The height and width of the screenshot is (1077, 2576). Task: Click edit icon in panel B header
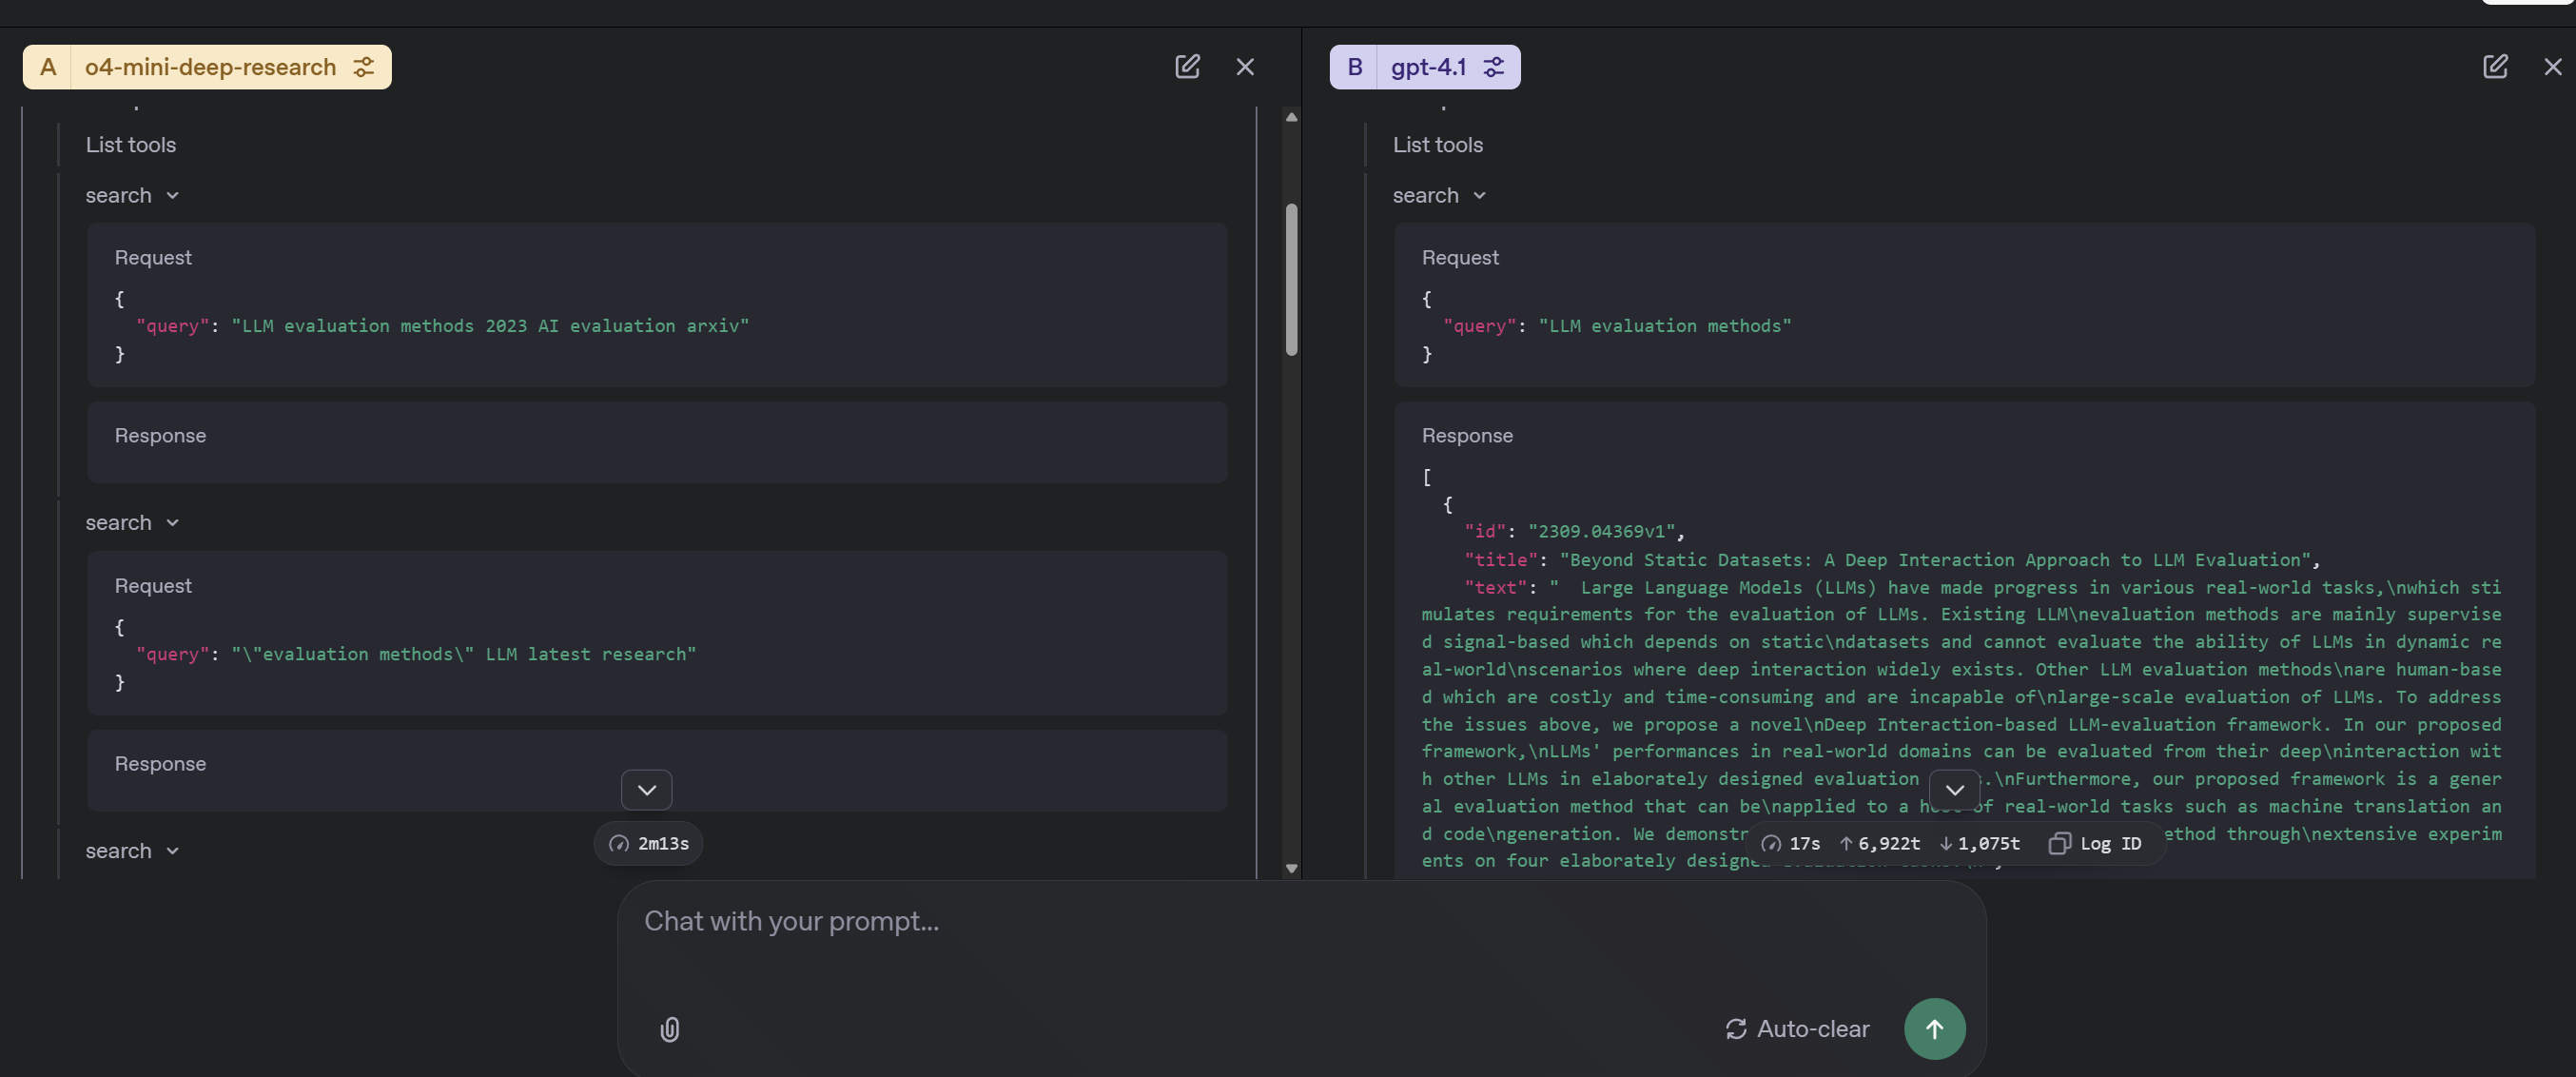pyautogui.click(x=2495, y=67)
